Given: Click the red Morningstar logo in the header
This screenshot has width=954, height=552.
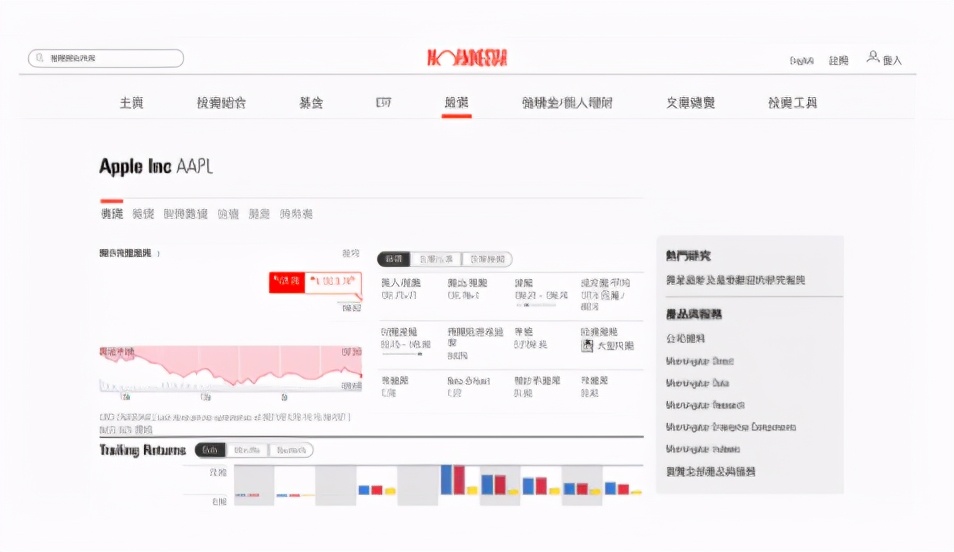Looking at the screenshot, I should [x=467, y=58].
